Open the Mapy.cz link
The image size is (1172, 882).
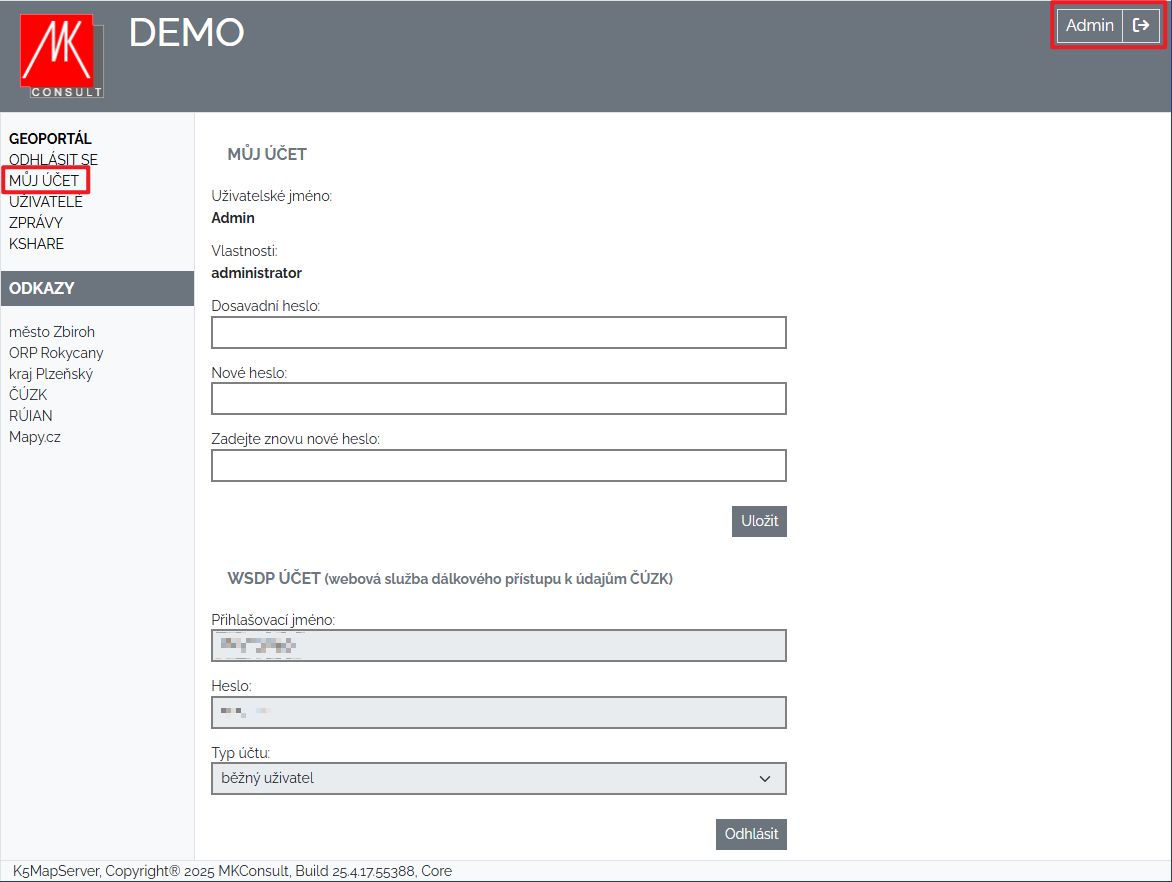pos(35,437)
